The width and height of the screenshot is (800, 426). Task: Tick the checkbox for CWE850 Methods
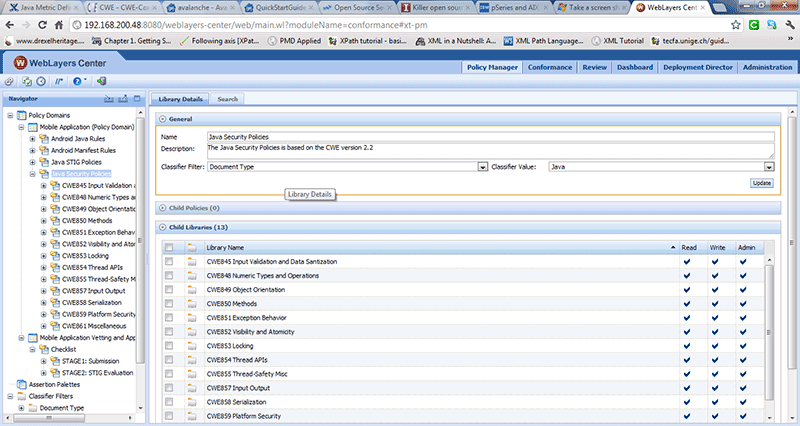169,303
